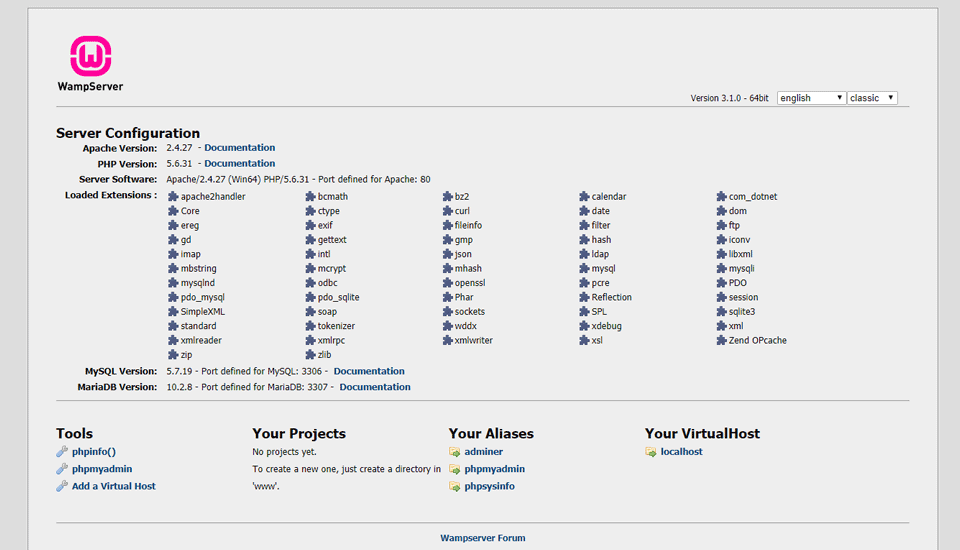Click the puzzle icon beside apache2handler
The image size is (960, 550).
coord(173,197)
